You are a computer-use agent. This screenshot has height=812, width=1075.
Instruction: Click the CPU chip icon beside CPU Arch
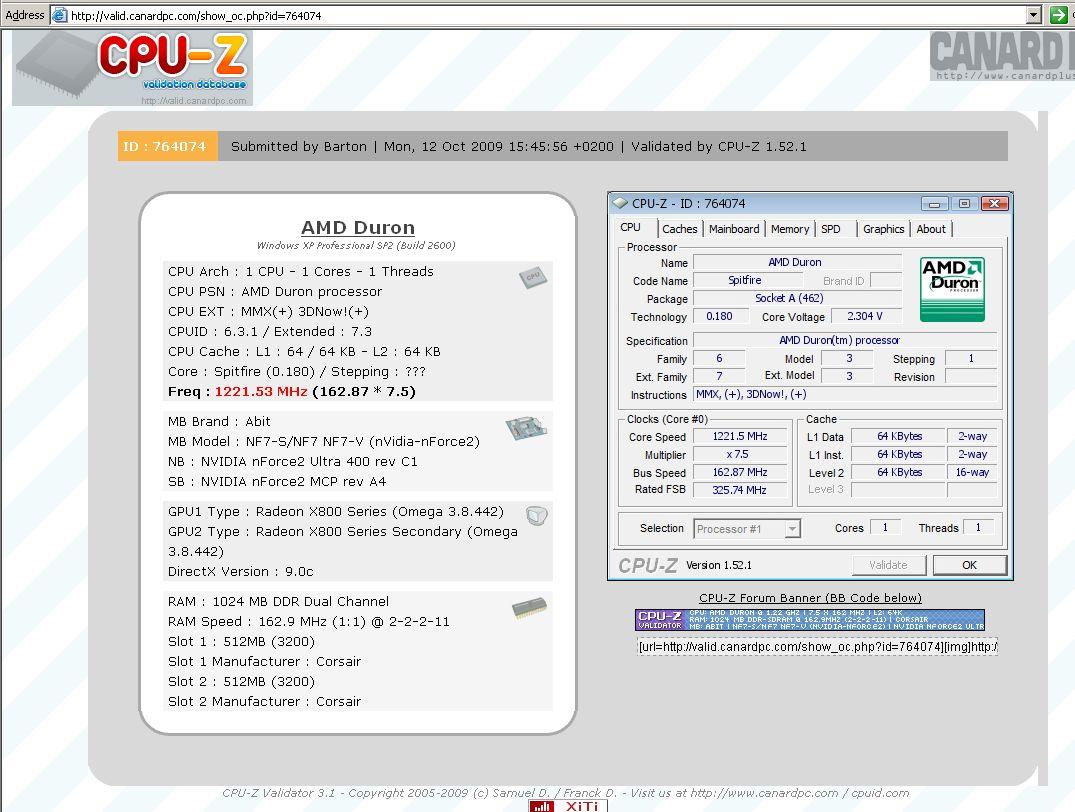click(x=533, y=277)
